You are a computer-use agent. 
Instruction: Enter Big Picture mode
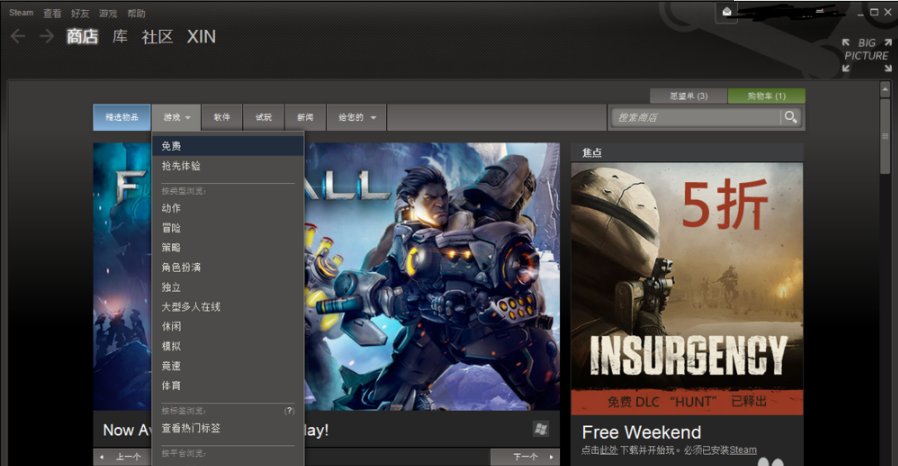(x=866, y=55)
